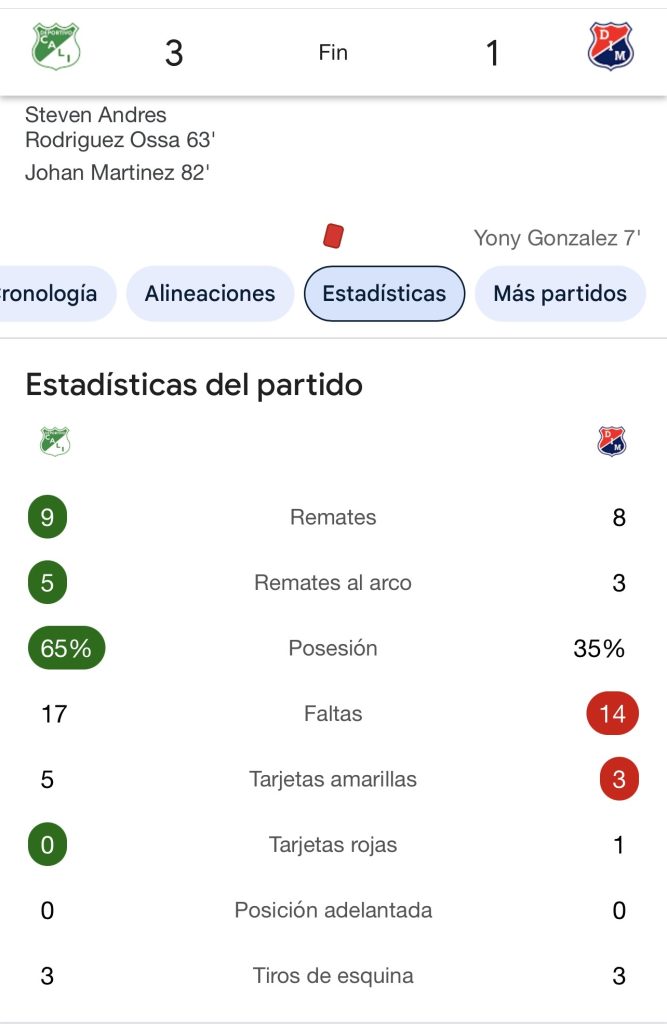Viewport: 667px width, 1024px height.
Task: Open the Cronología tab
Action: point(50,294)
